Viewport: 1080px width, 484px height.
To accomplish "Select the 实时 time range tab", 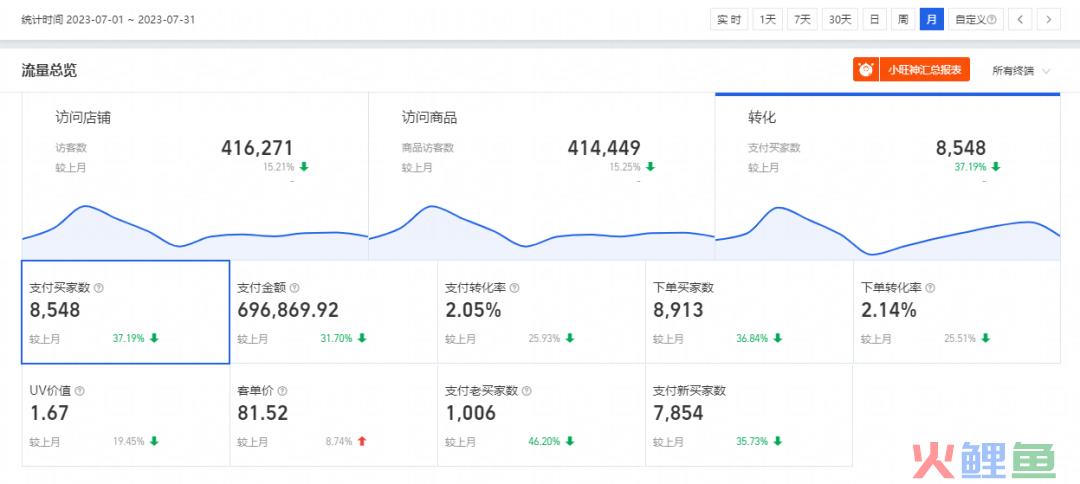I will coord(729,19).
